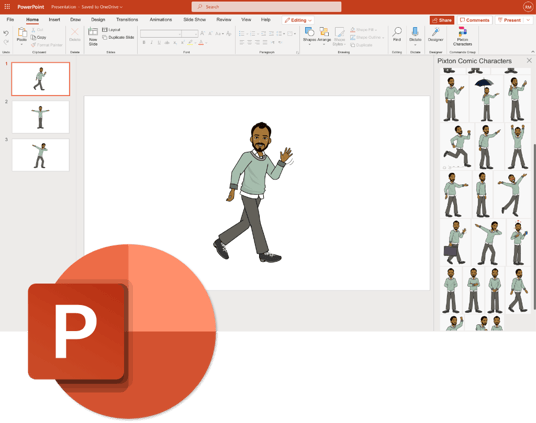Click the Align Left paragraph icon
The image size is (536, 423).
click(x=242, y=43)
